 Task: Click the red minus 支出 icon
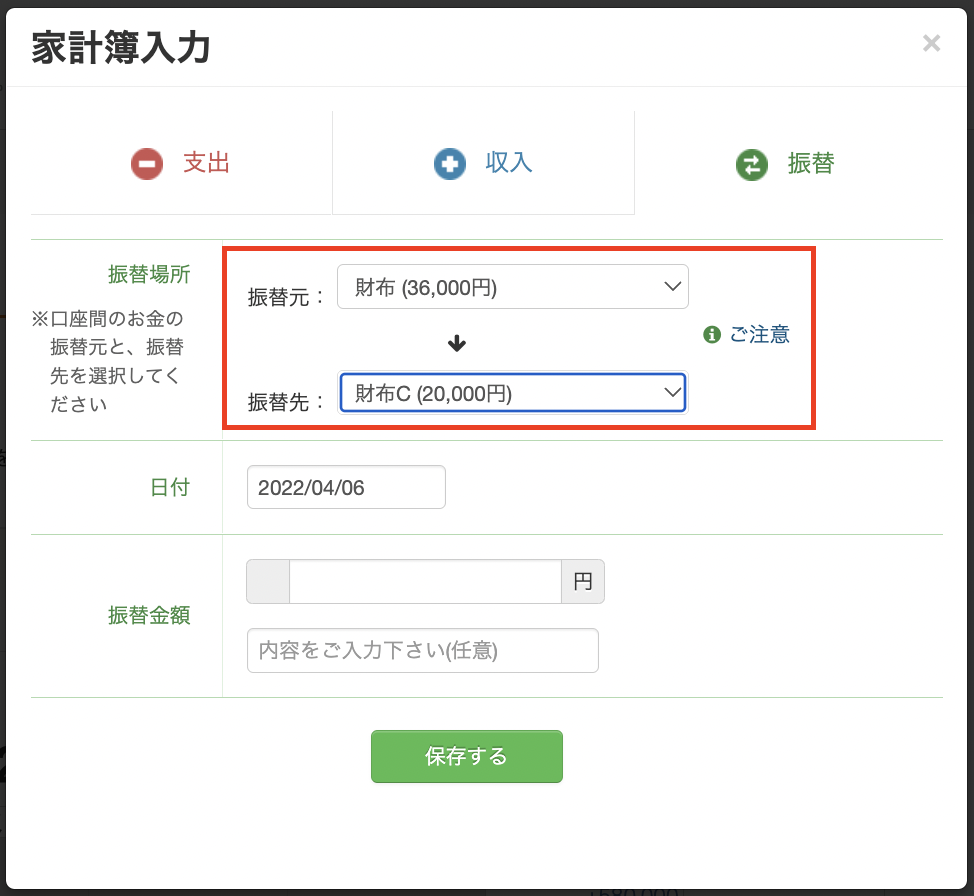[147, 164]
